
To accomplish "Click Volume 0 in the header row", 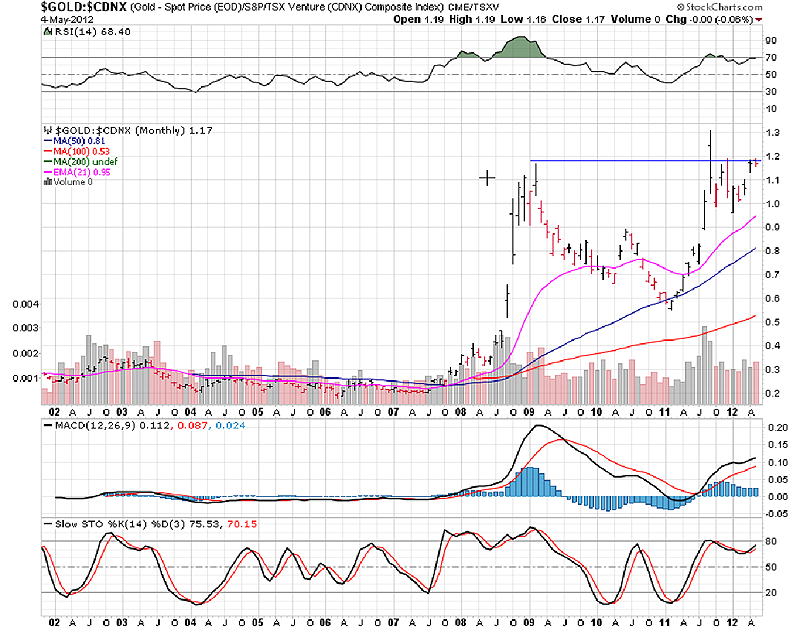I will point(635,19).
